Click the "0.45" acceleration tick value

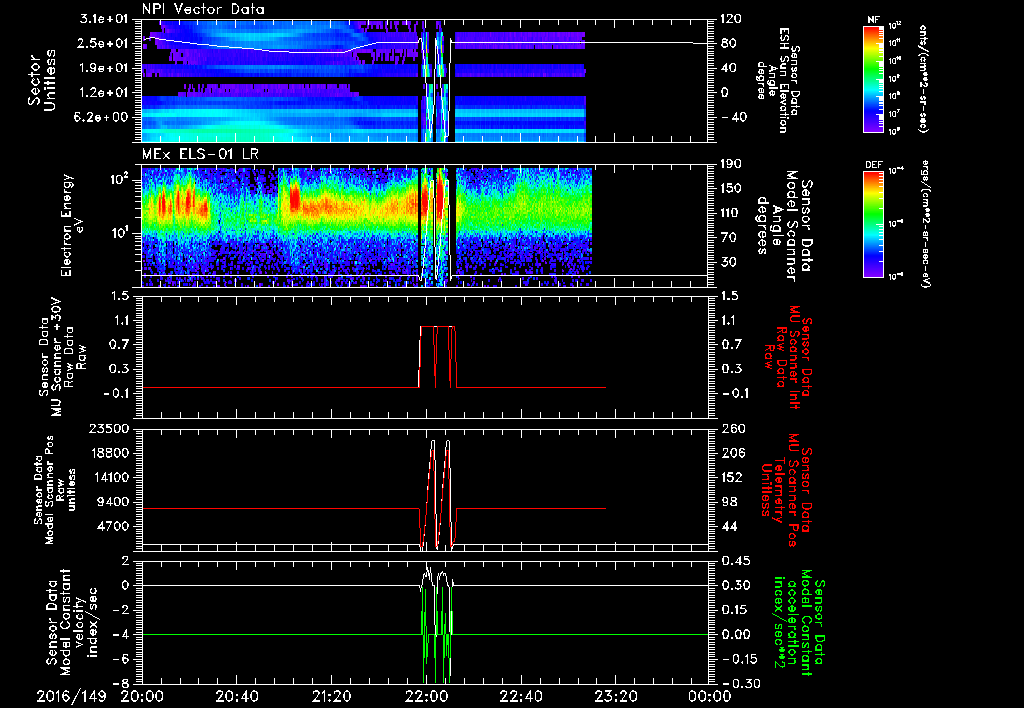pos(735,560)
